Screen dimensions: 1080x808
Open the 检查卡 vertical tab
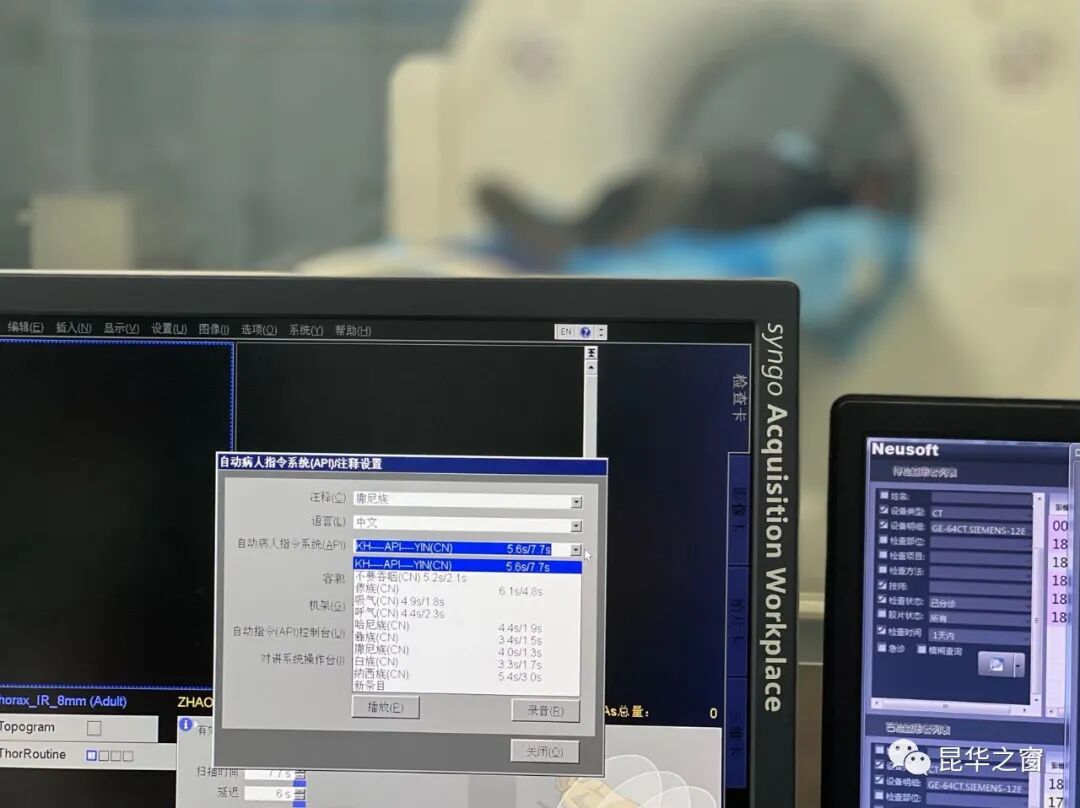click(x=739, y=397)
